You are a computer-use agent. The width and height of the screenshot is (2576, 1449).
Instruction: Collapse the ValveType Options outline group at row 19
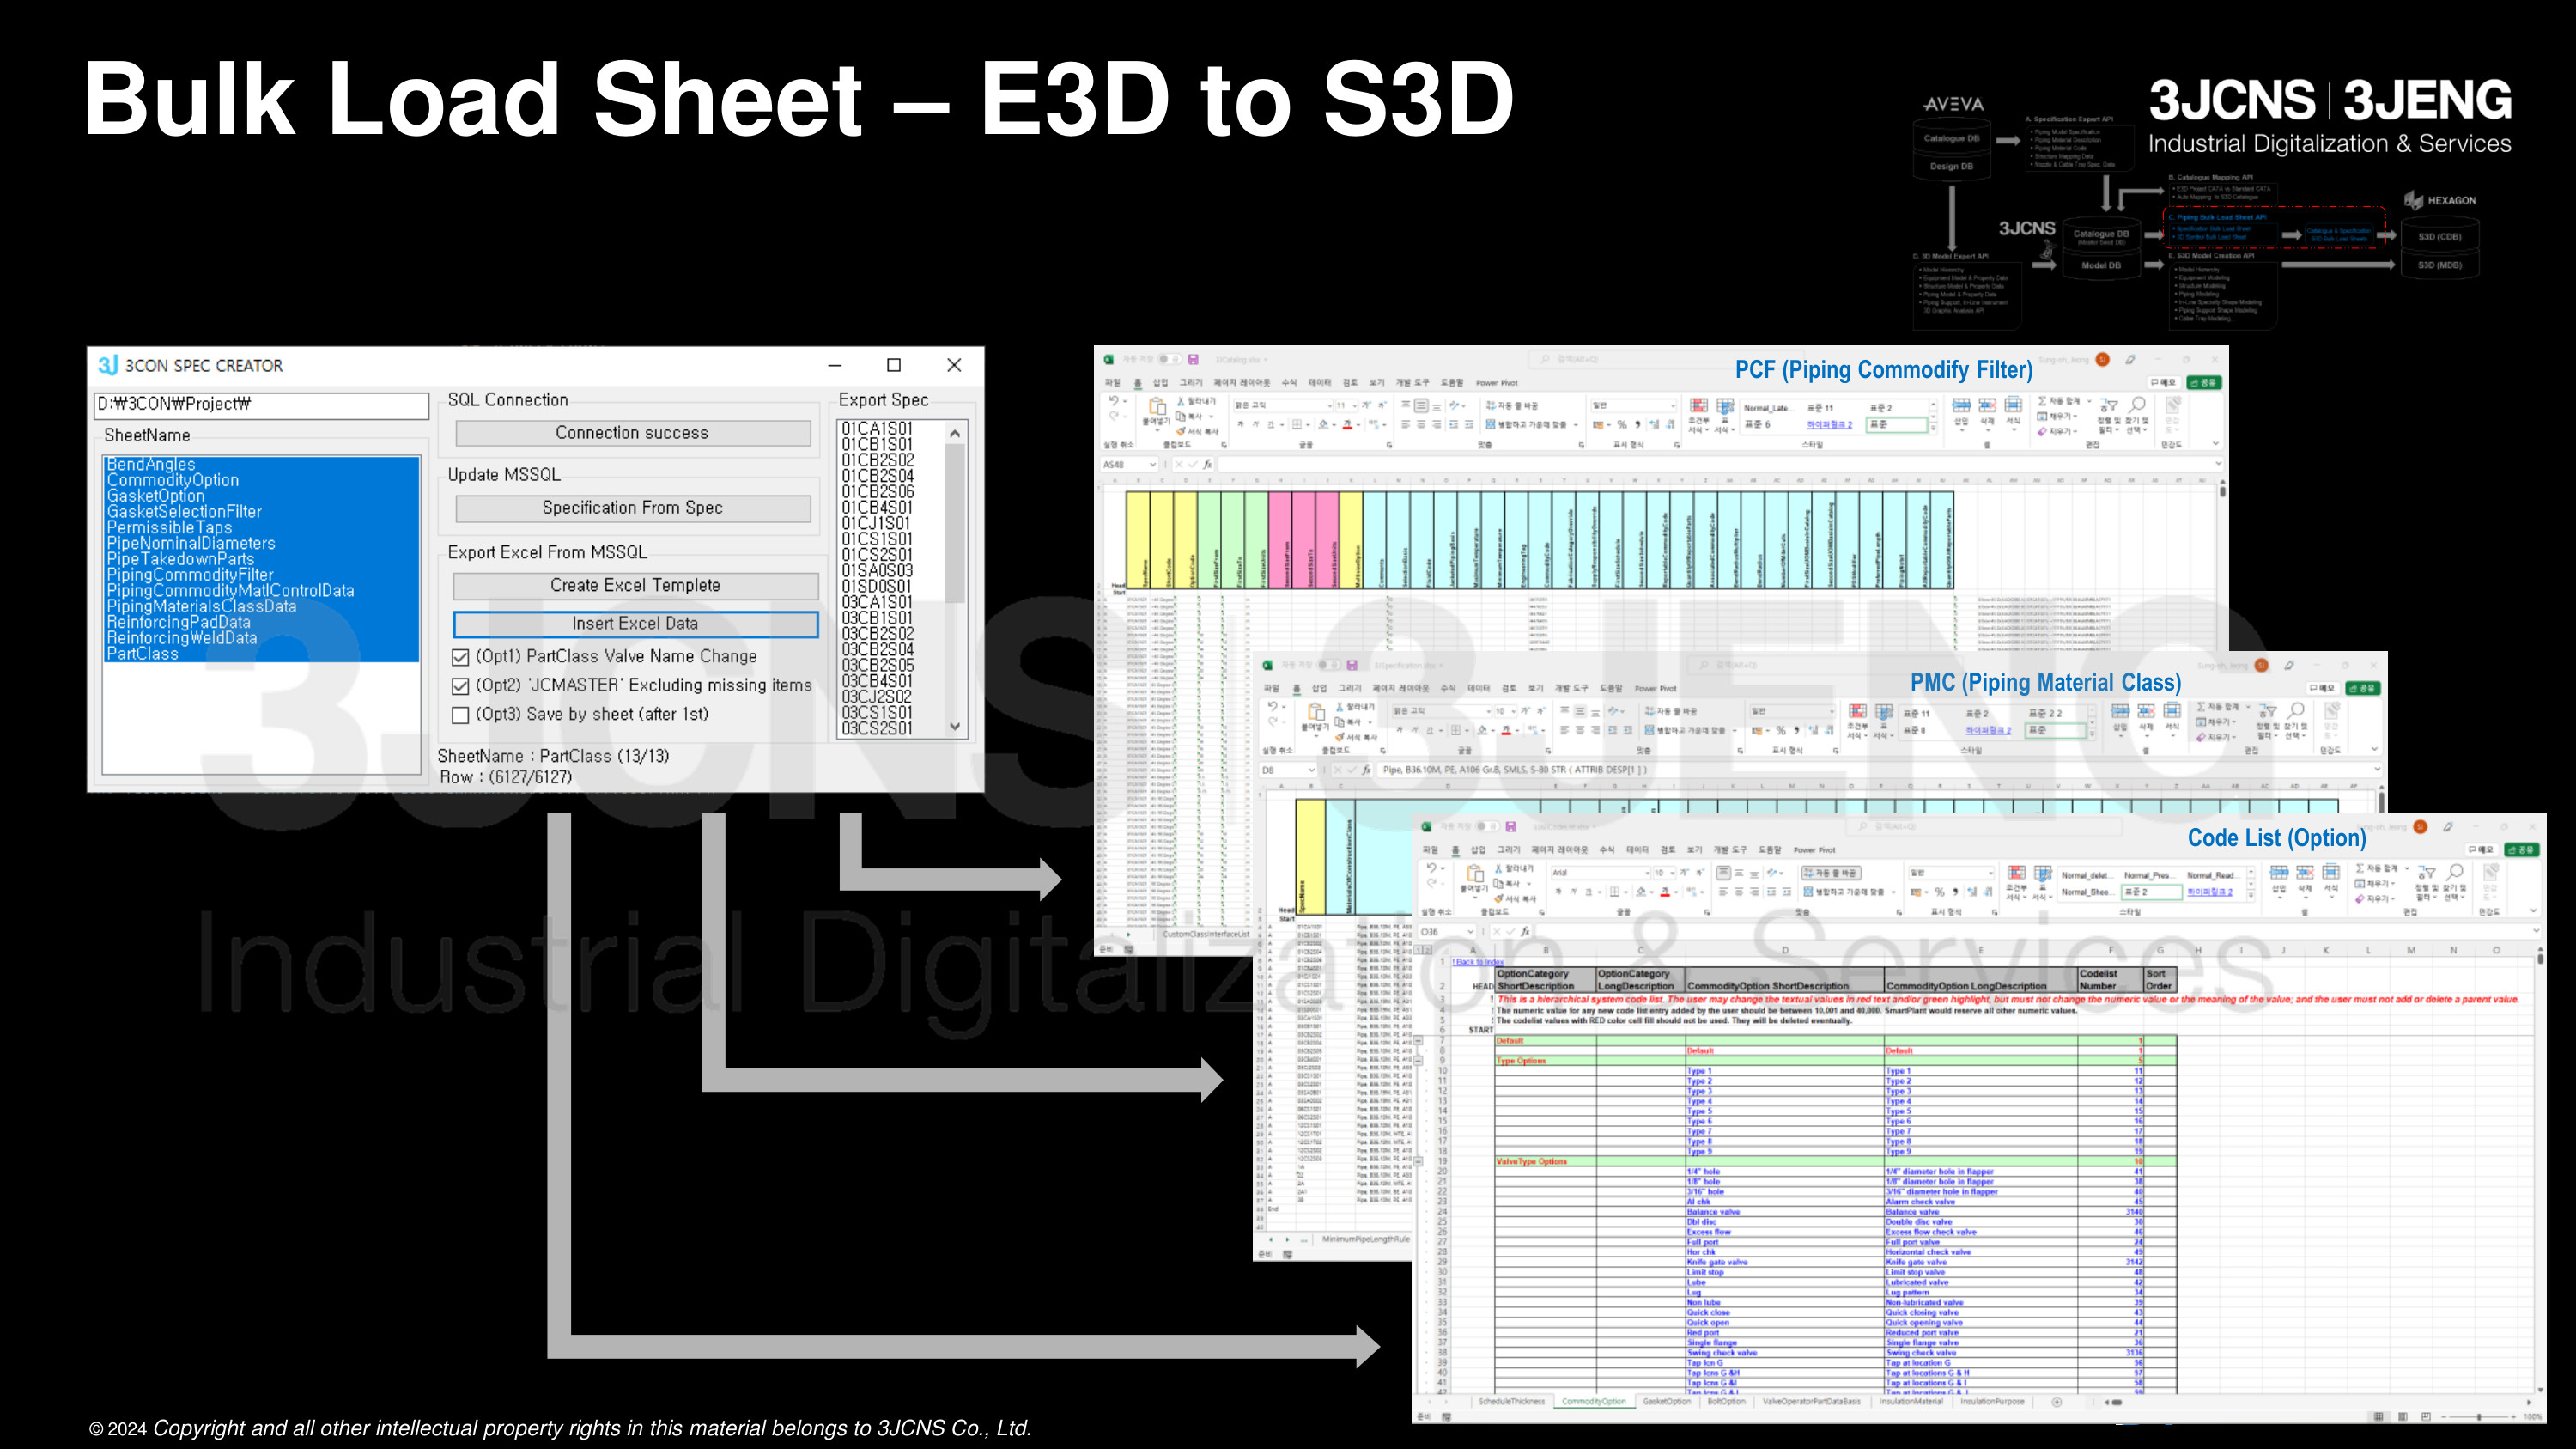[1418, 1161]
